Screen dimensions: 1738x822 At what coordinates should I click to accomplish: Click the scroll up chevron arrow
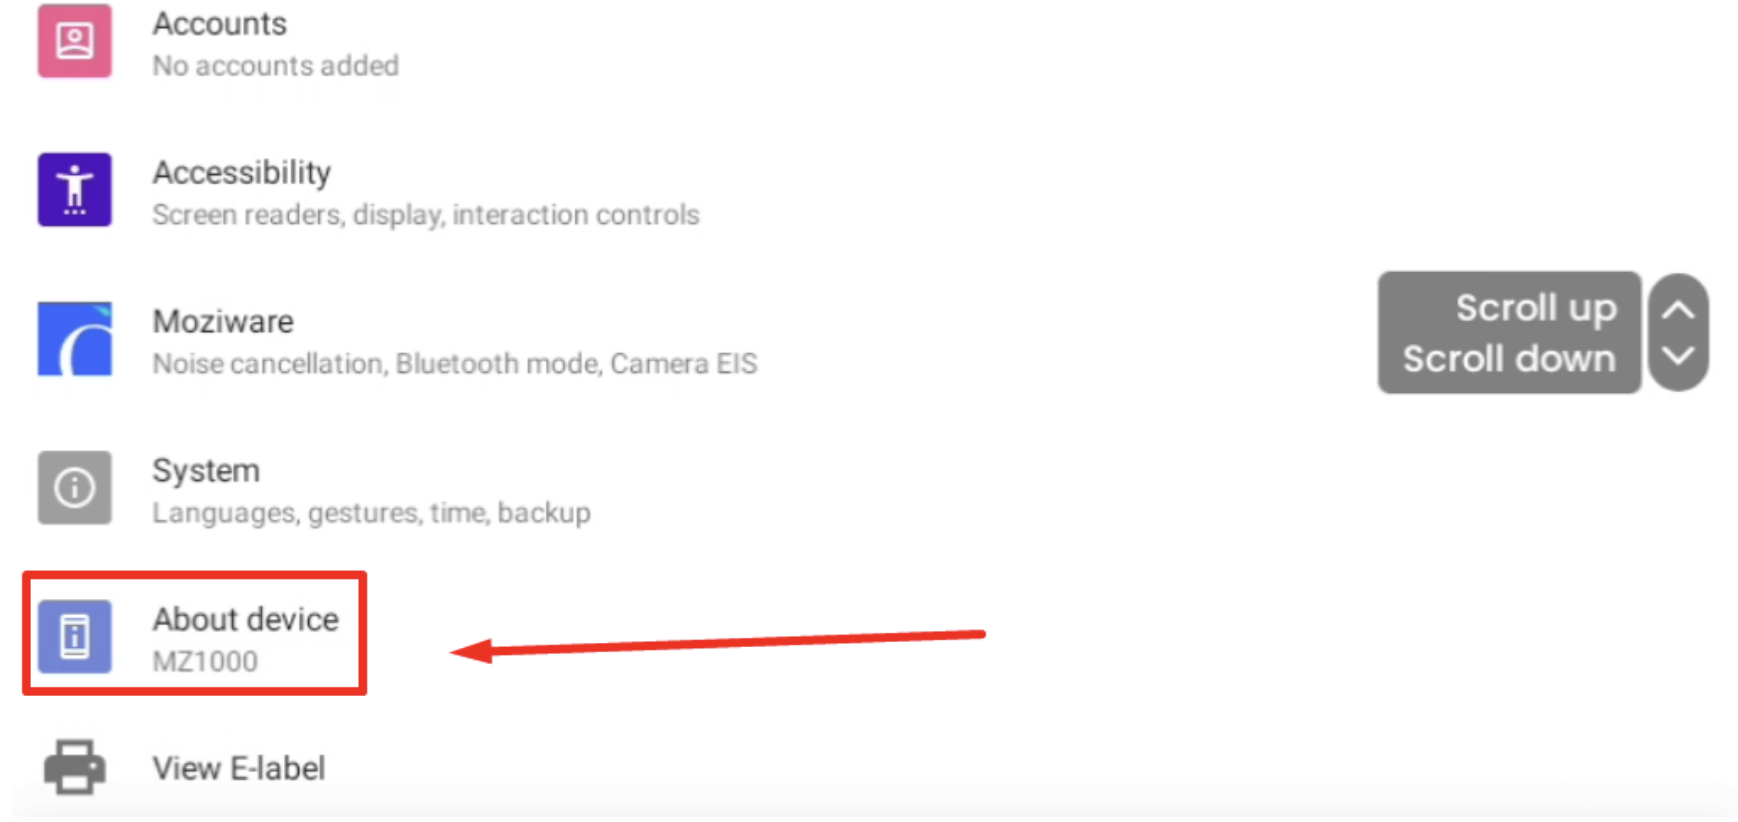(1678, 310)
